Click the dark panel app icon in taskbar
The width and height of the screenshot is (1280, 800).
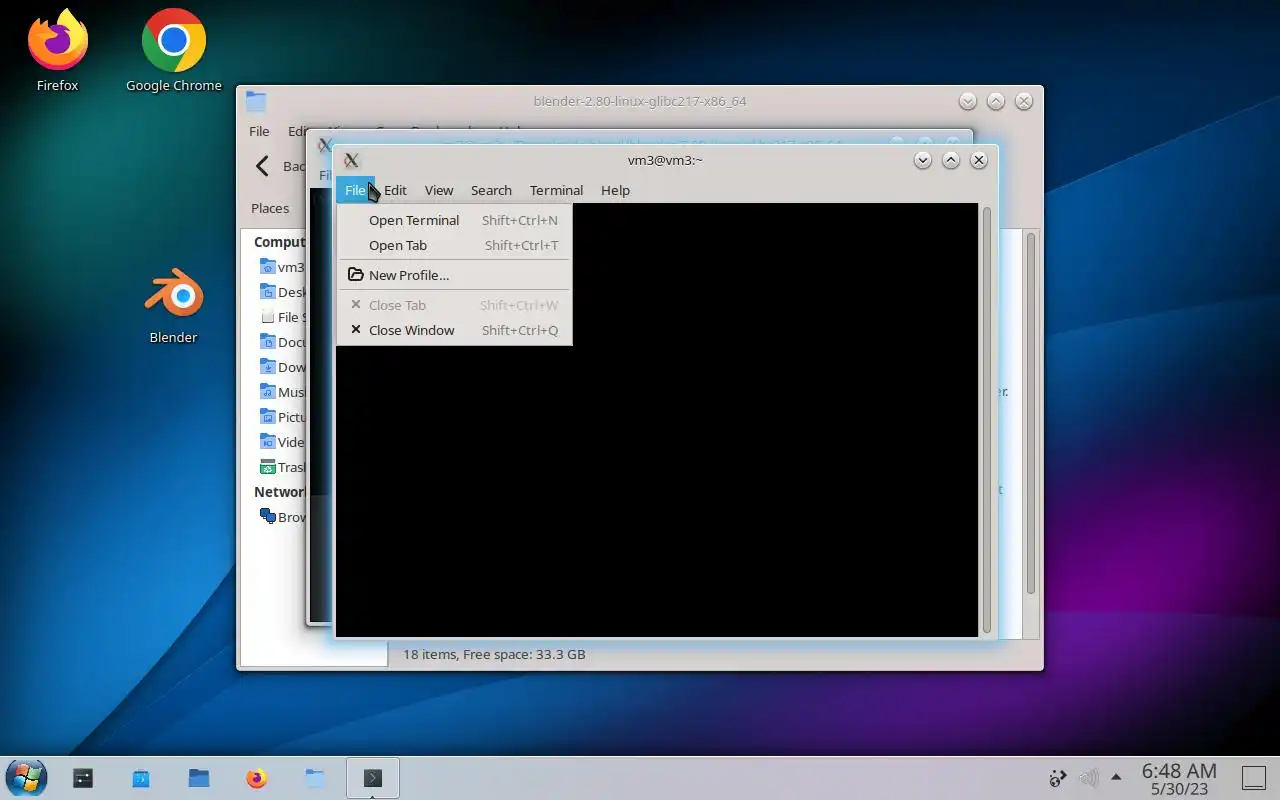pos(83,777)
